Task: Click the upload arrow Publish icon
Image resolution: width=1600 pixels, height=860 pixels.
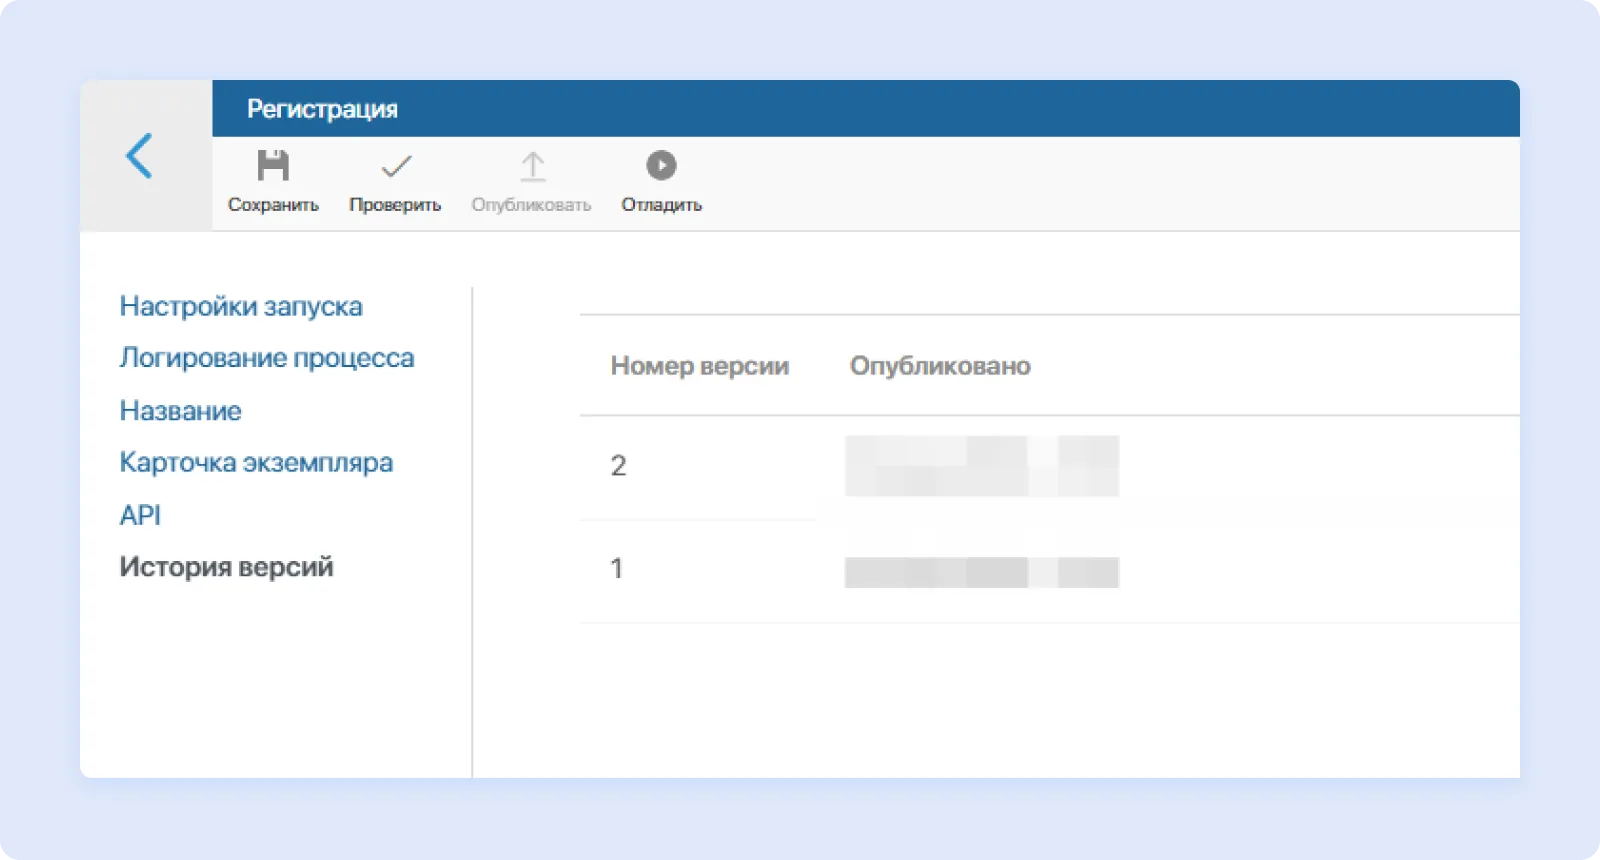Action: [532, 166]
